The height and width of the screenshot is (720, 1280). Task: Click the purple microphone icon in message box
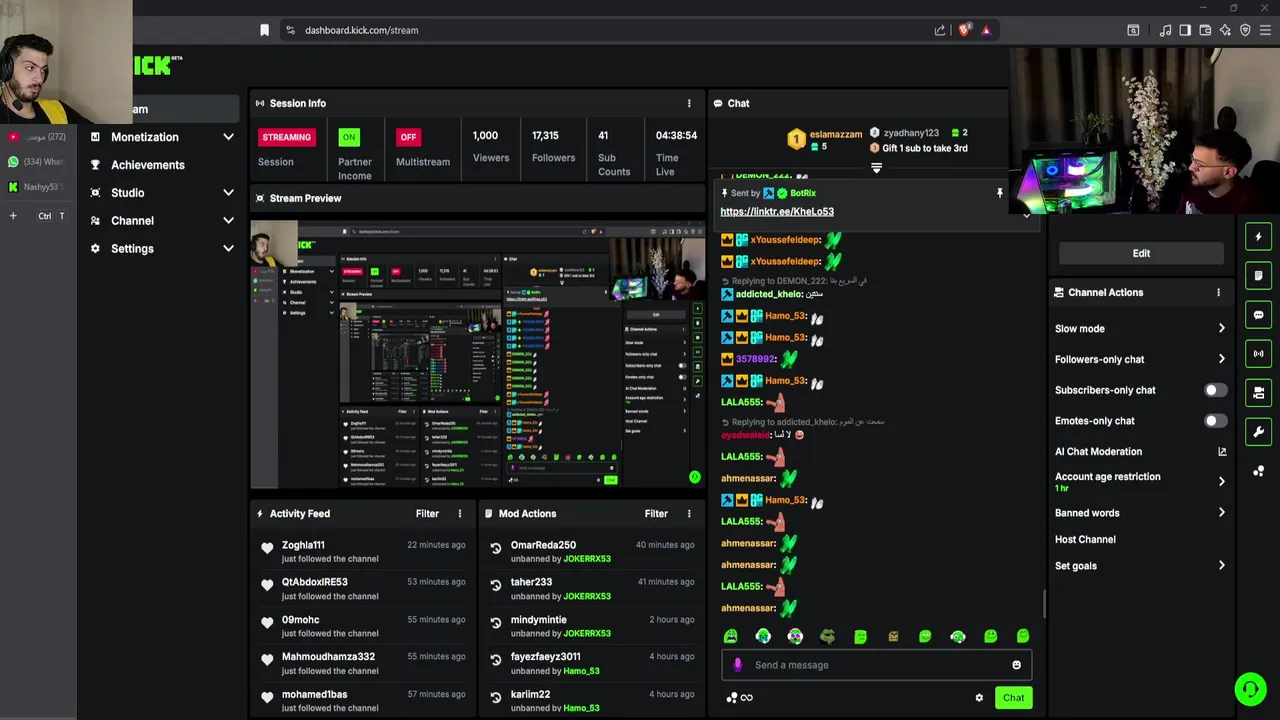(738, 665)
